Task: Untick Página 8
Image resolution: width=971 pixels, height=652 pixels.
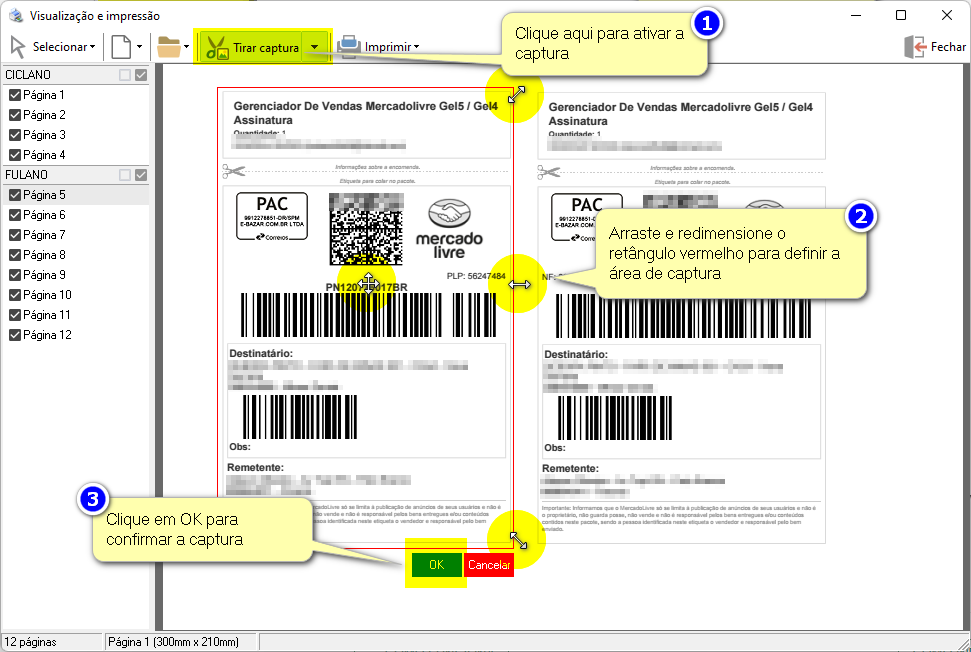Action: [15, 255]
